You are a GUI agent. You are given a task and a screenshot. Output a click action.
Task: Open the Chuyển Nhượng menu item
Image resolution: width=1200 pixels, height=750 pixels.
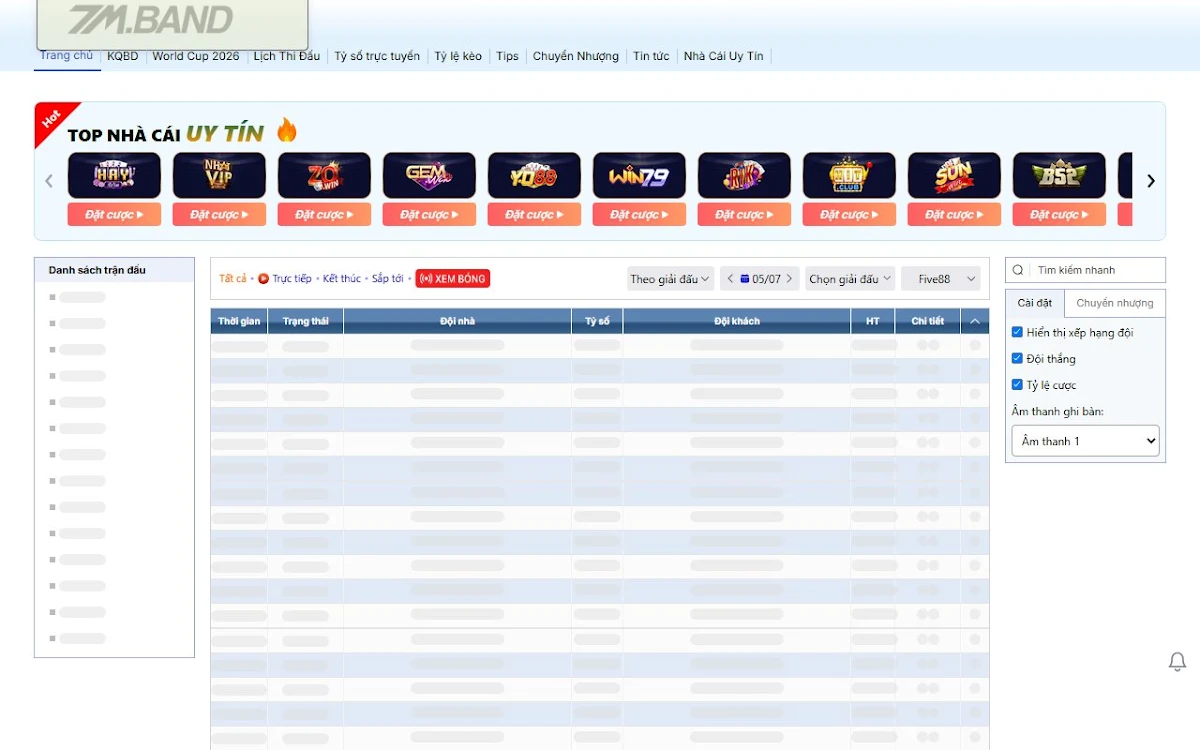pyautogui.click(x=576, y=56)
